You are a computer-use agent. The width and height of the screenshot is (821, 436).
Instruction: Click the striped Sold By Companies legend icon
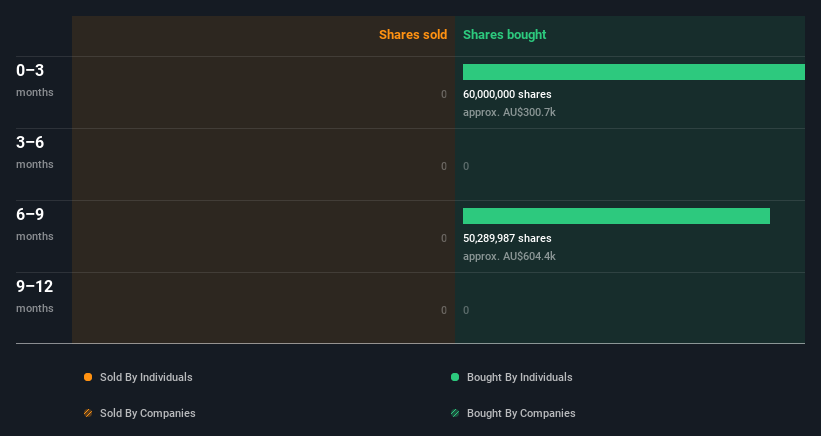[x=88, y=413]
